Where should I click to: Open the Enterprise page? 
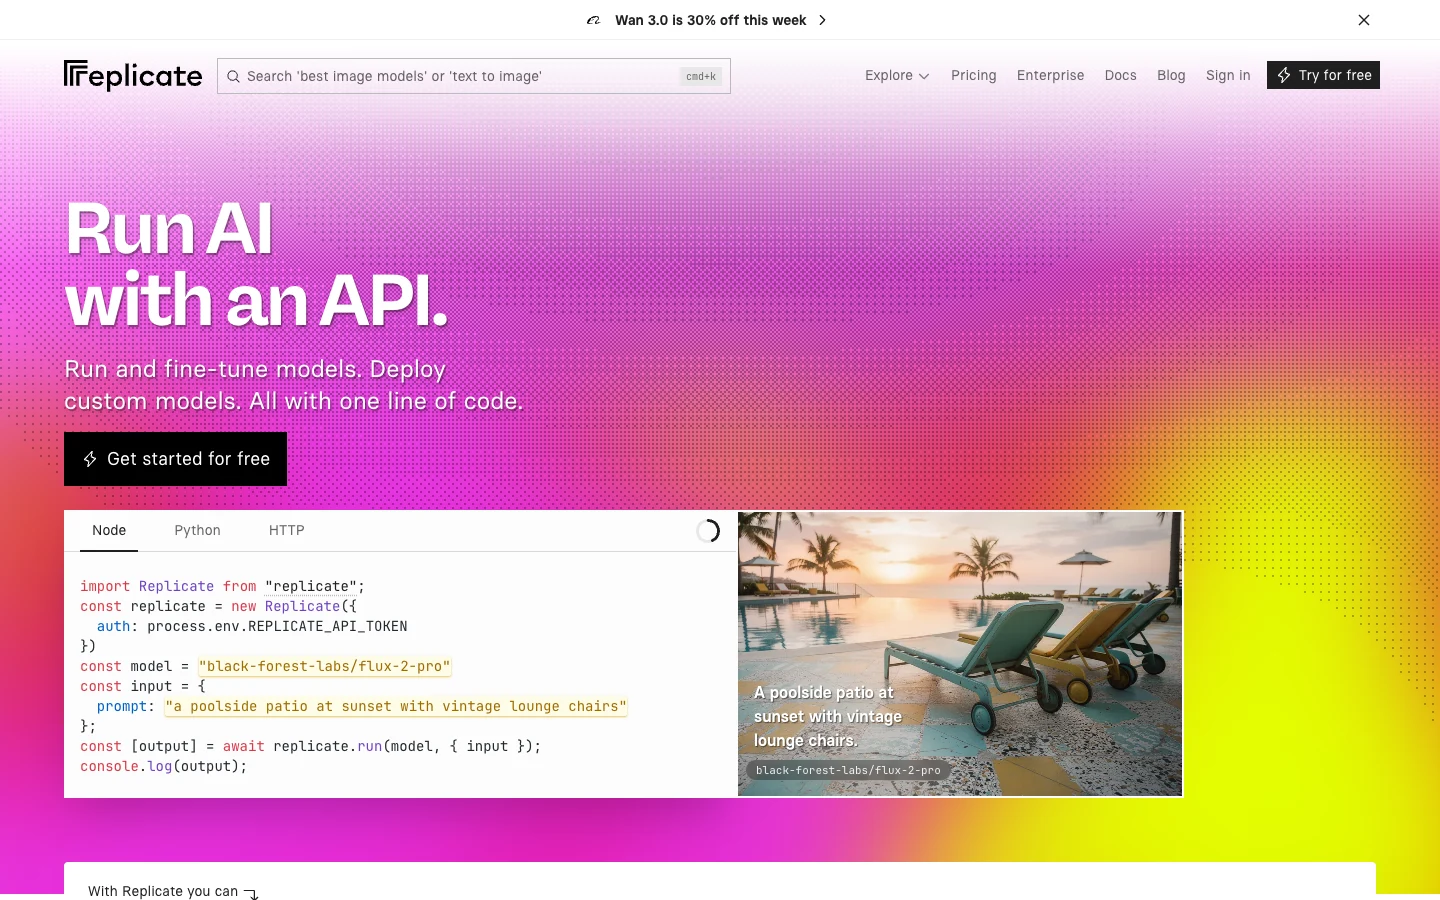1050,75
